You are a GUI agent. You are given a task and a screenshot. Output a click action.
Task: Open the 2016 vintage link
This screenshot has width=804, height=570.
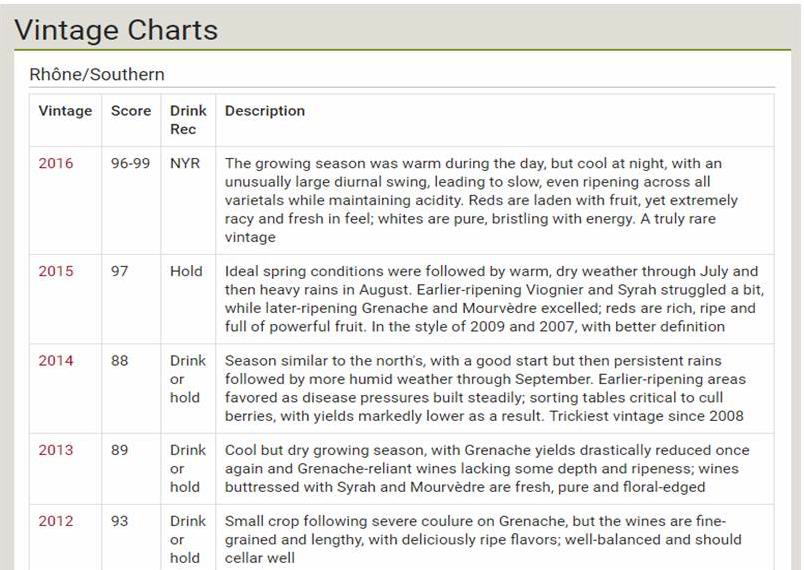point(56,164)
